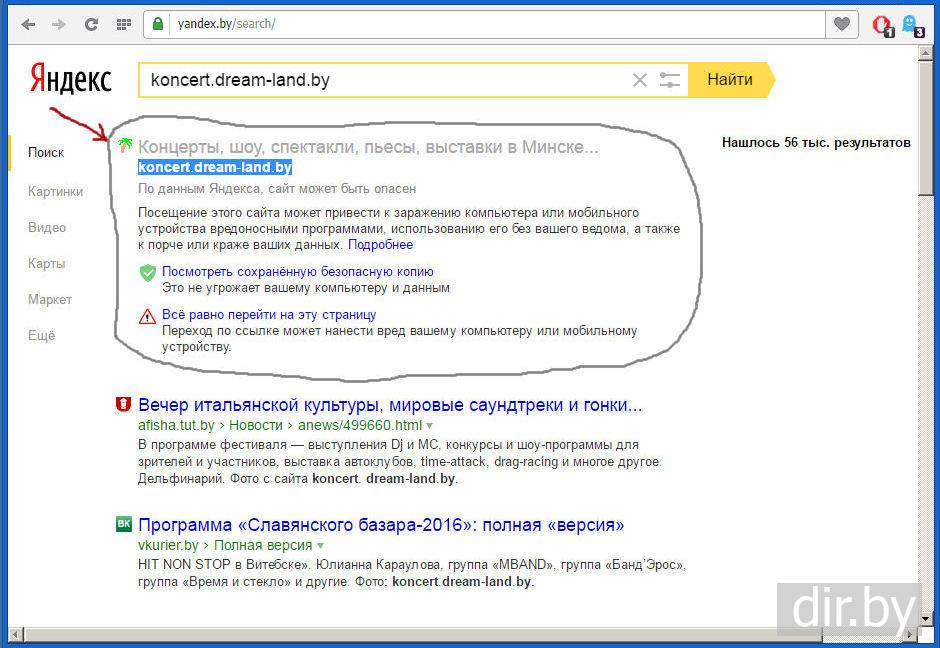
Task: Reload the page with refresh icon
Action: point(91,24)
